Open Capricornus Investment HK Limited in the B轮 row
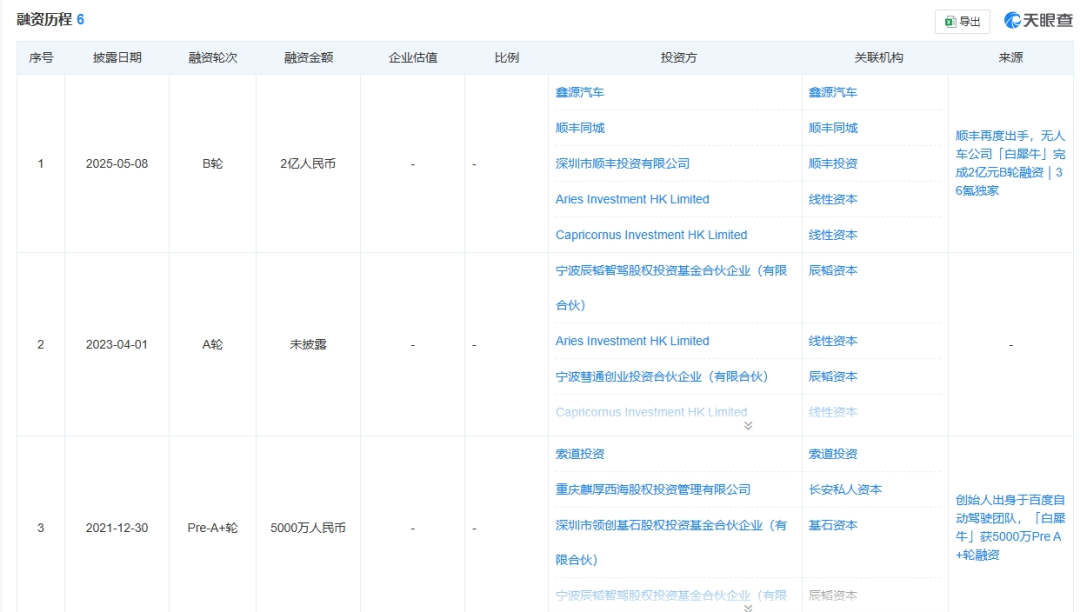 651,235
